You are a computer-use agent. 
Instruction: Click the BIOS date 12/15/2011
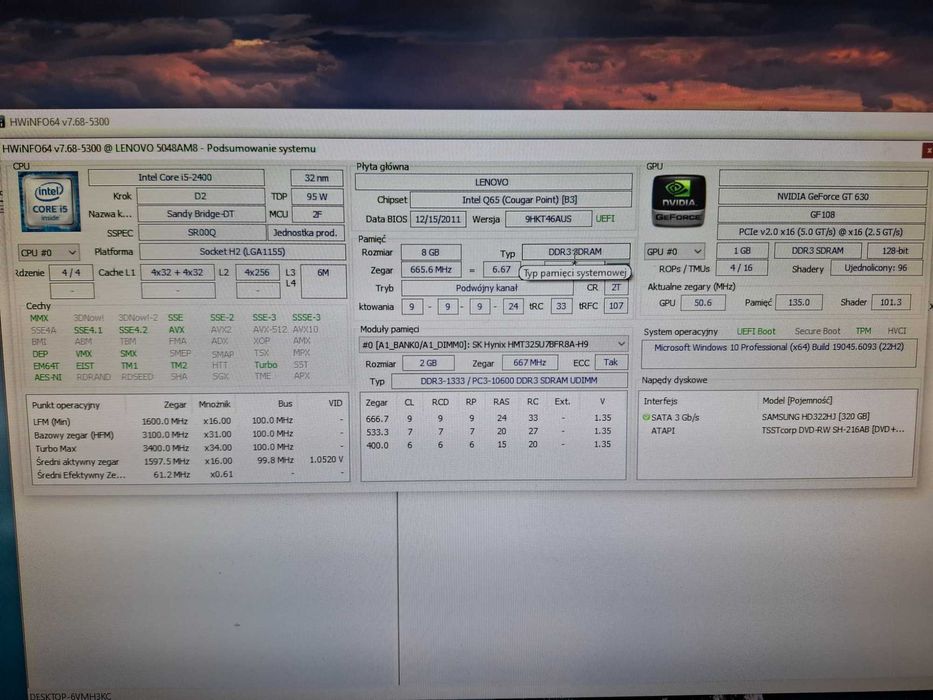click(x=438, y=219)
